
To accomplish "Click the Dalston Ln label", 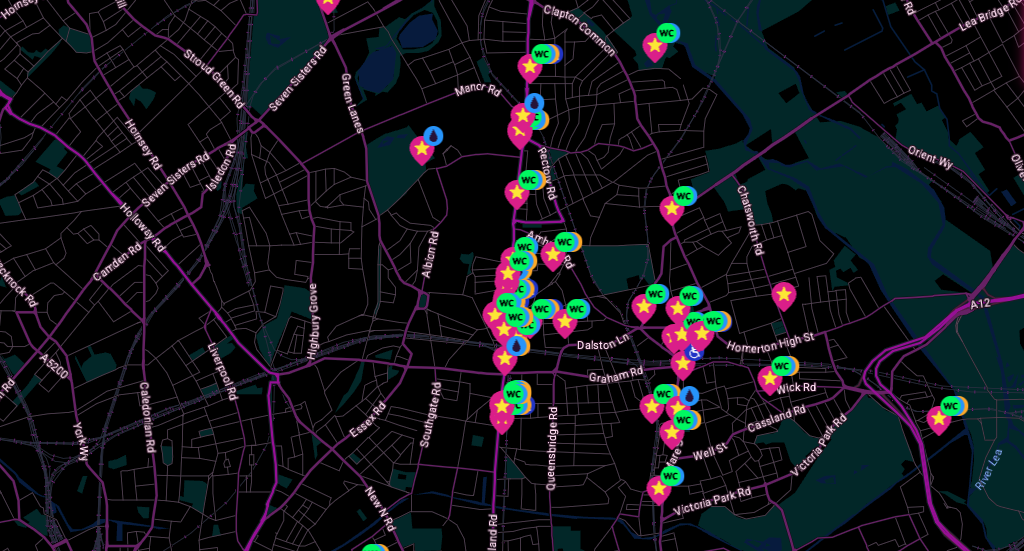I will click(603, 342).
